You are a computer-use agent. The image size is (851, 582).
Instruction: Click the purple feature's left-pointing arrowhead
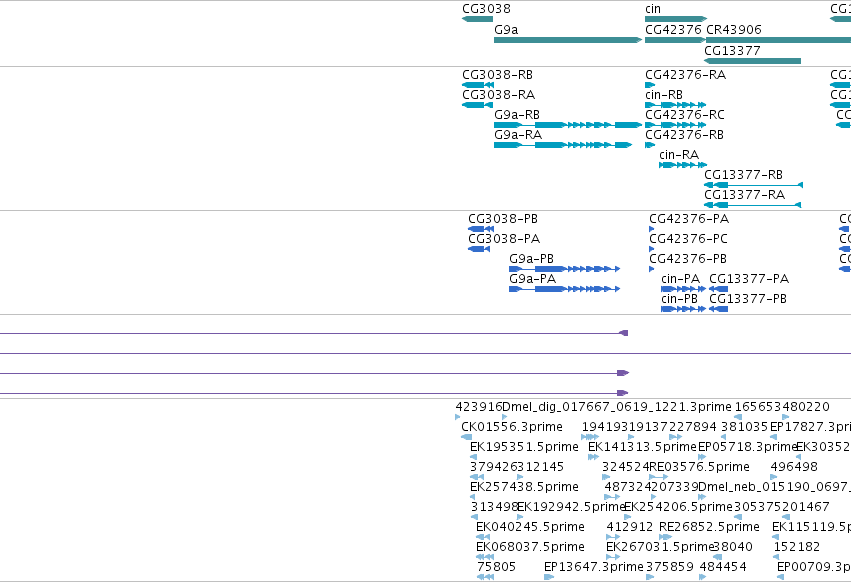[624, 333]
